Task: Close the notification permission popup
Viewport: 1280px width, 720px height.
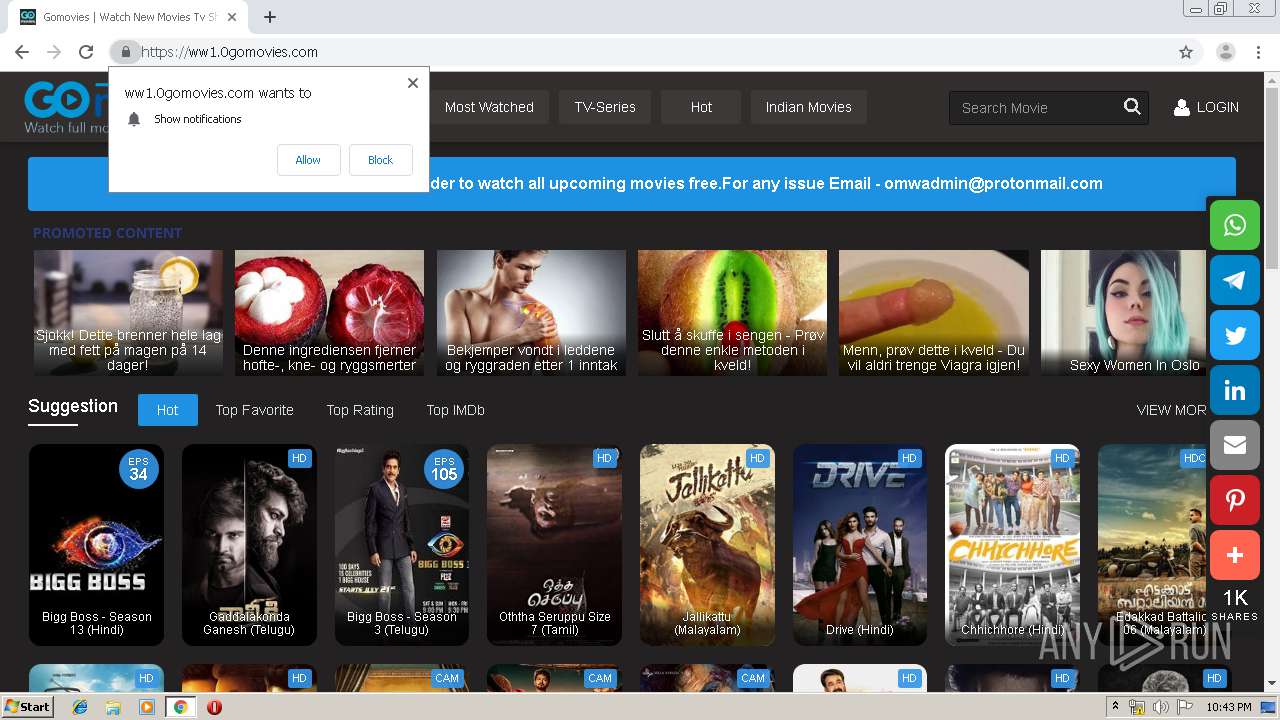Action: (413, 83)
